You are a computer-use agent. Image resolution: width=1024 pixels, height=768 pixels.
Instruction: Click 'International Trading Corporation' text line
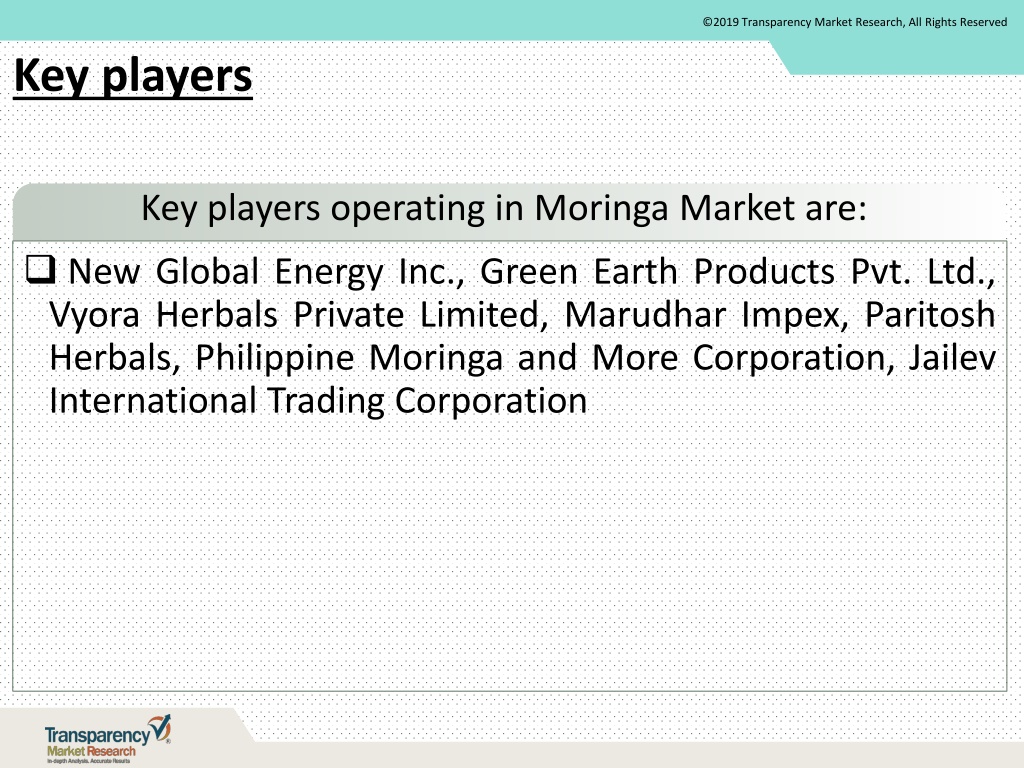click(x=319, y=401)
